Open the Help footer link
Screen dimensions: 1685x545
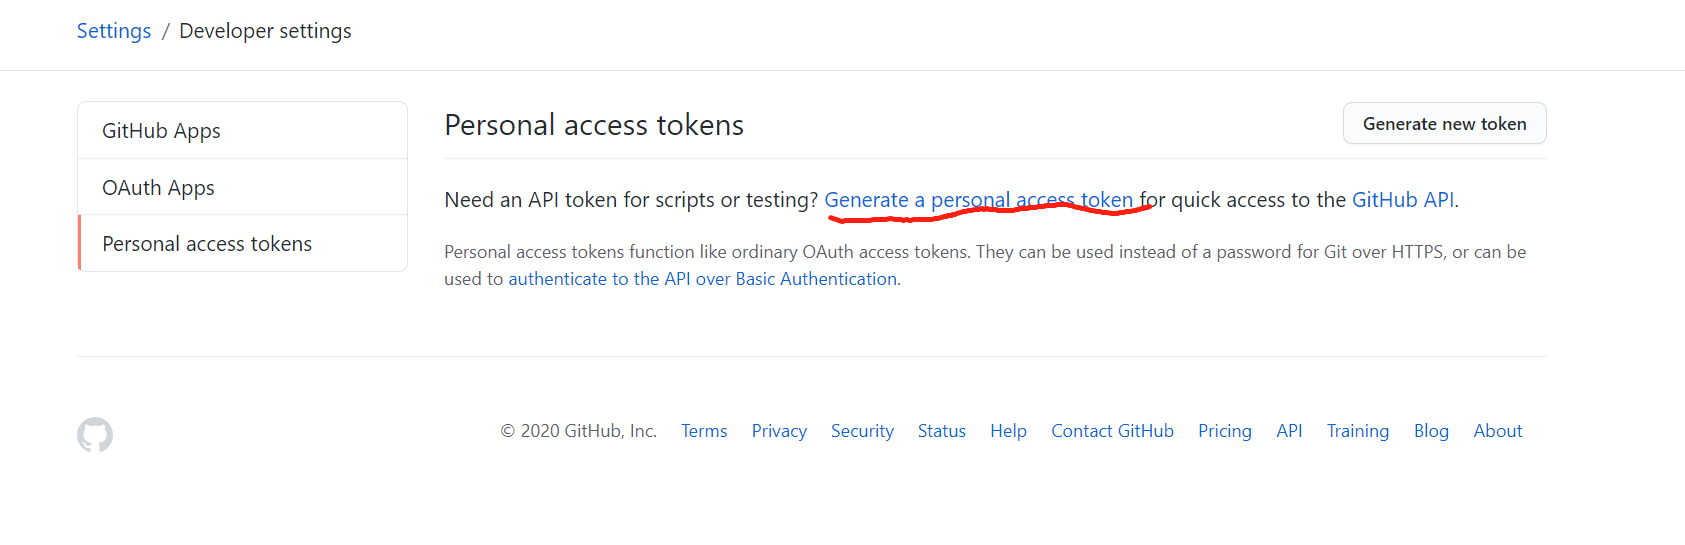[x=1008, y=431]
